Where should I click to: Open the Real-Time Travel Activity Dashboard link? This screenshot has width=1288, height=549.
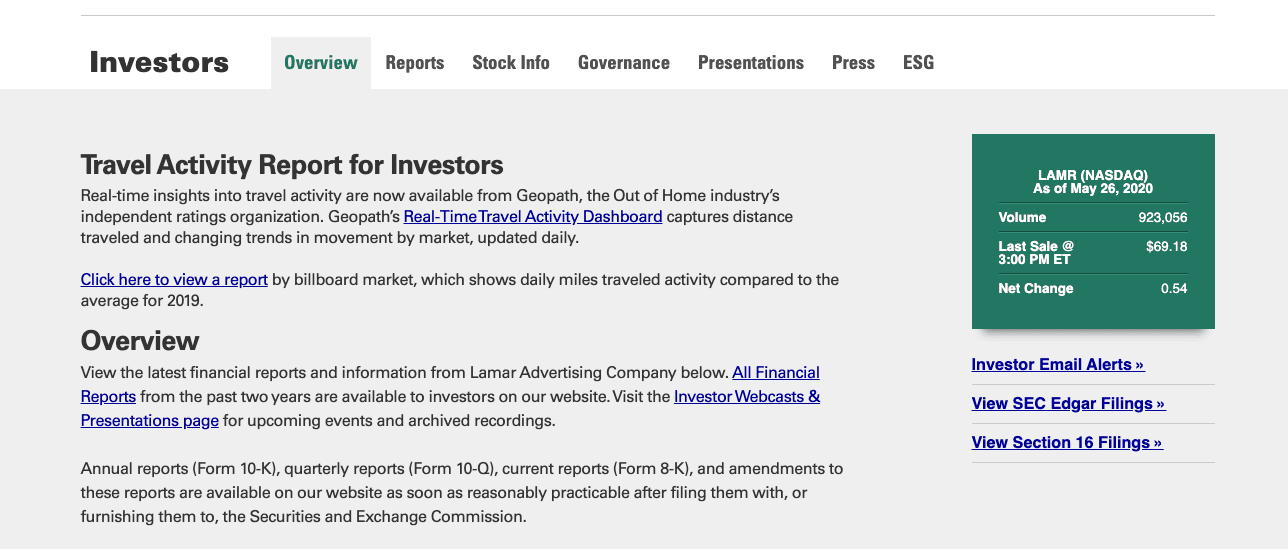(532, 216)
